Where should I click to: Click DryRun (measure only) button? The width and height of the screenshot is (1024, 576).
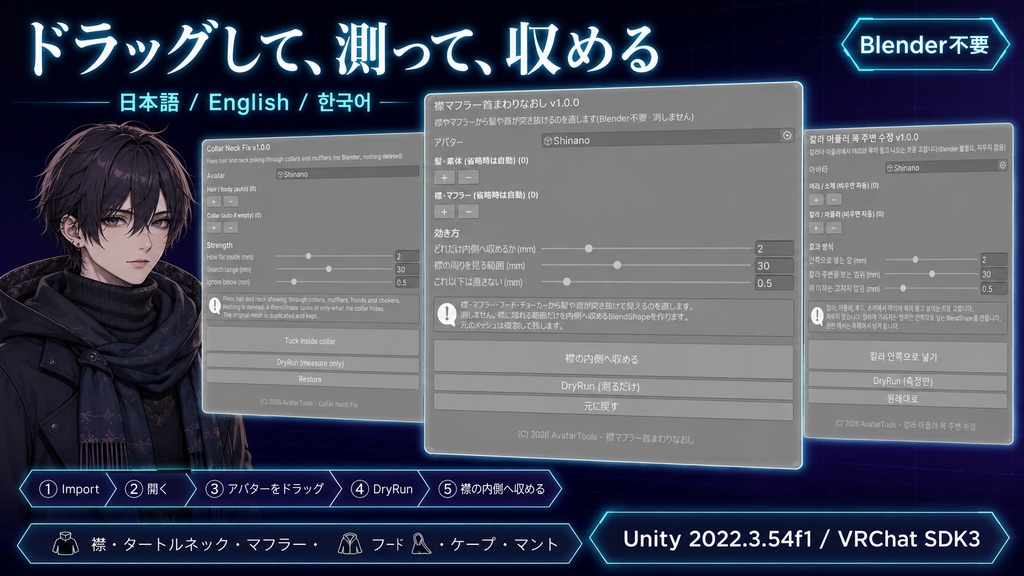coord(312,362)
